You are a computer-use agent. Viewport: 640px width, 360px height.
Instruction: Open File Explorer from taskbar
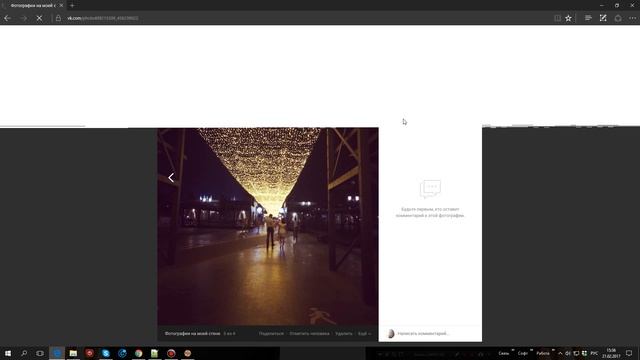(73, 353)
